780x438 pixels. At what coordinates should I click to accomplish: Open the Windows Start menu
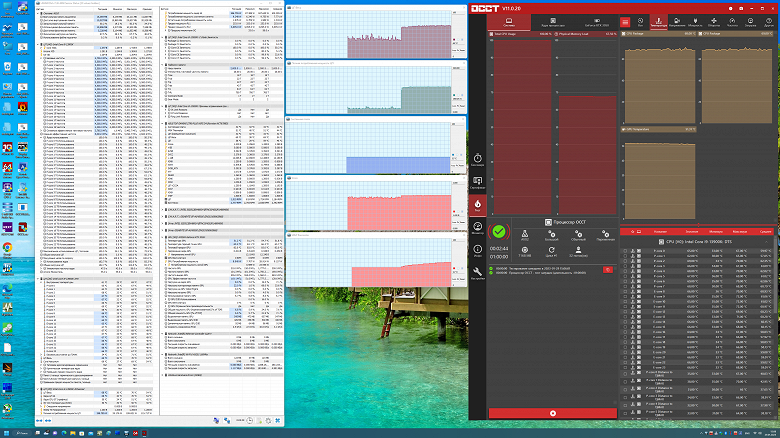click(5, 433)
